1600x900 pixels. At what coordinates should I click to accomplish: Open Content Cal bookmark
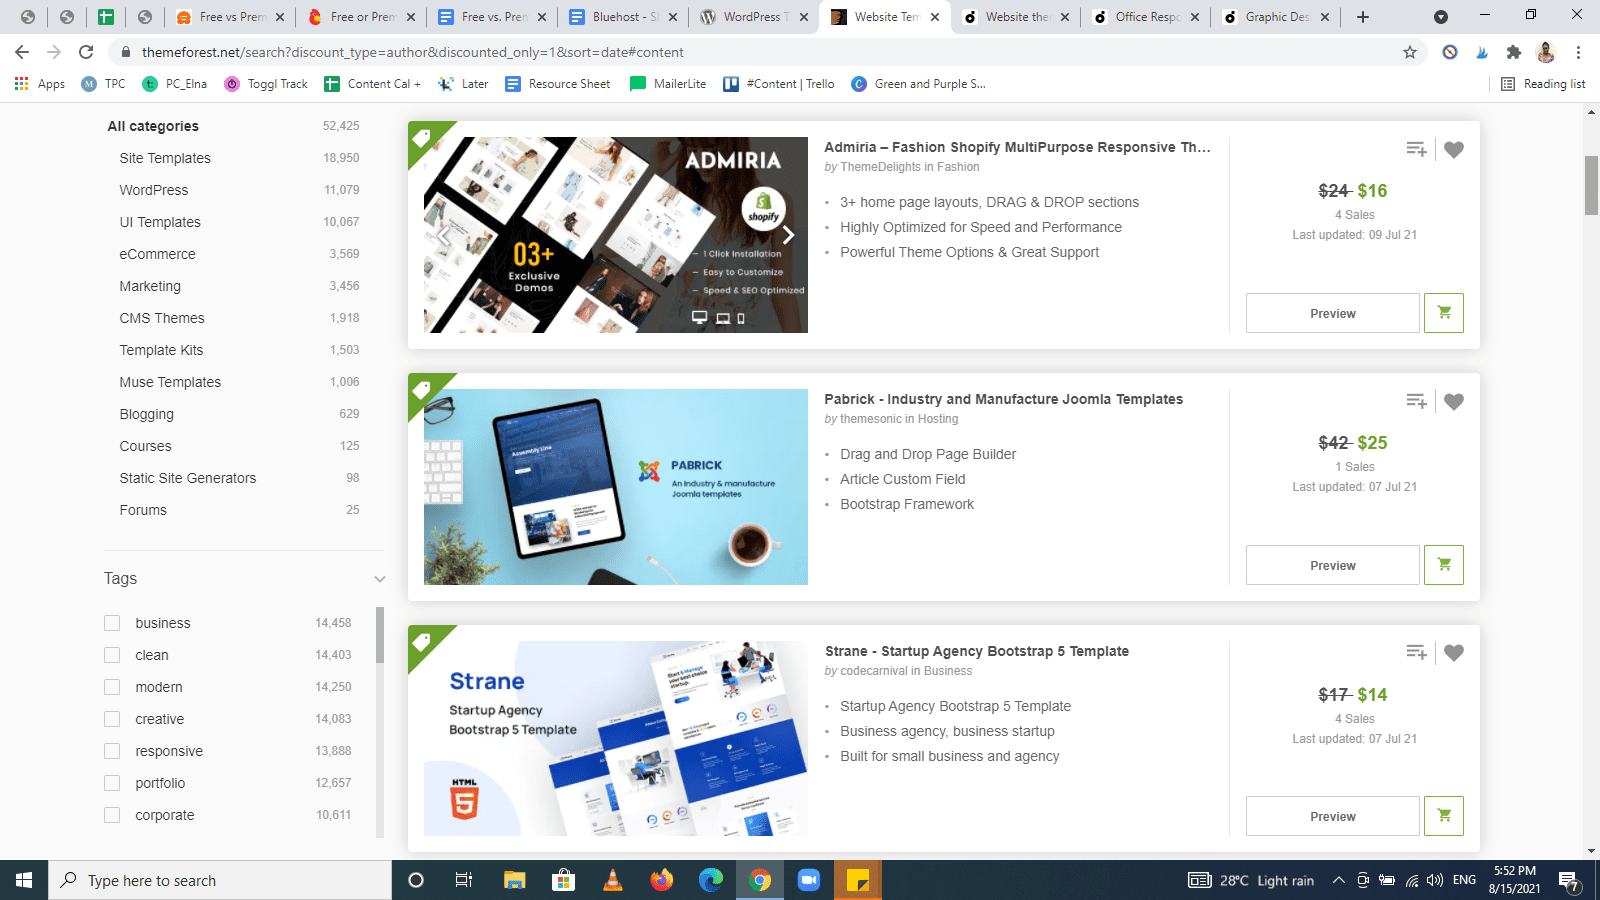point(372,84)
